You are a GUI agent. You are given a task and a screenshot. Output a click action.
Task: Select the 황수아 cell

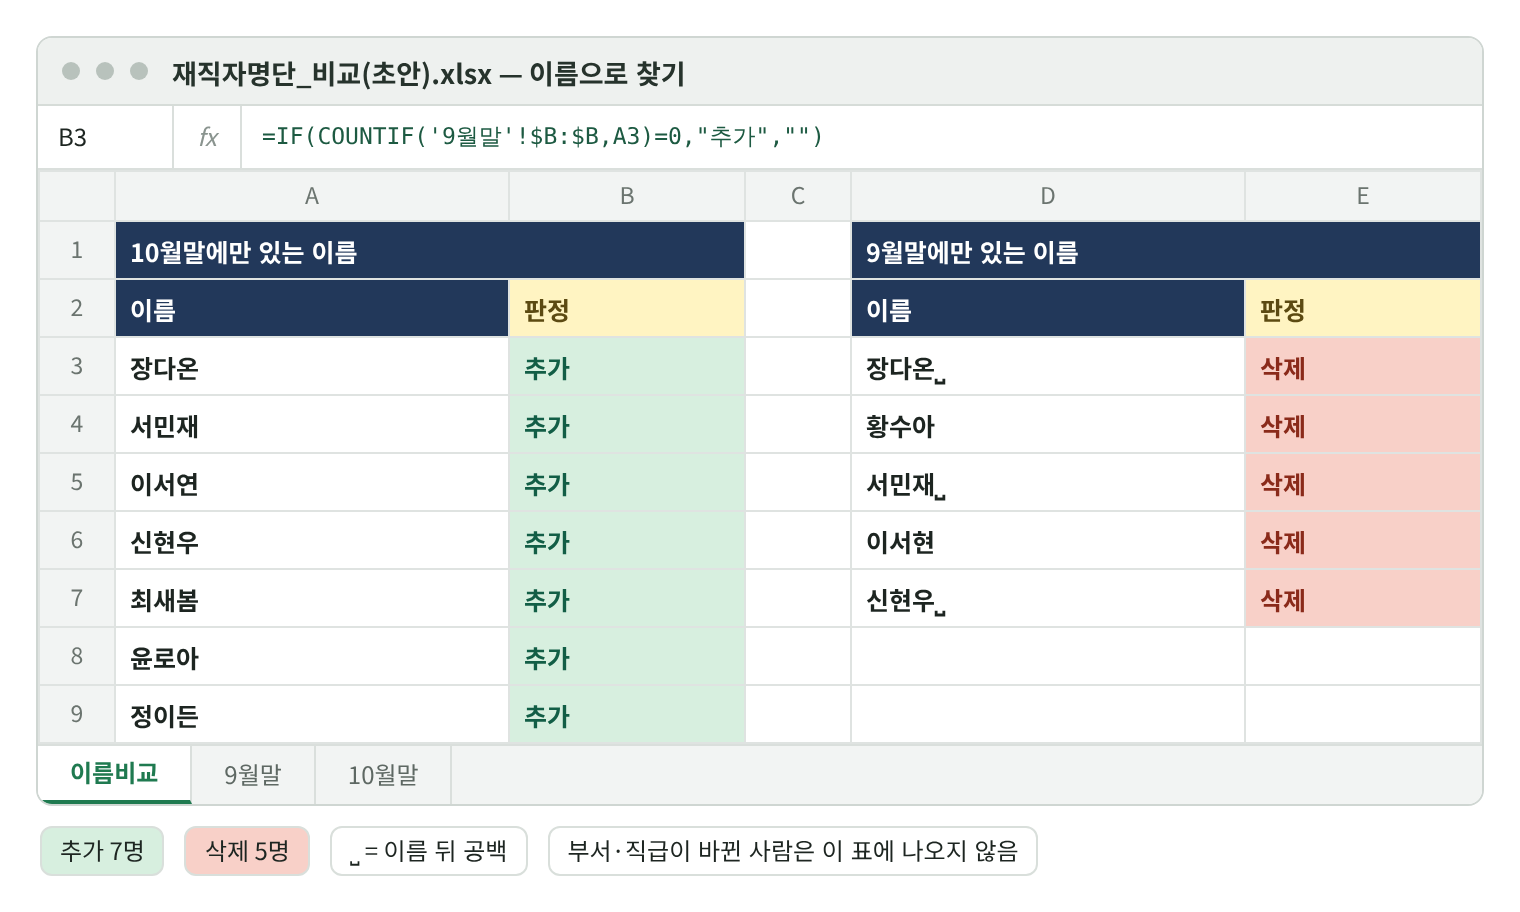[x=1048, y=424]
